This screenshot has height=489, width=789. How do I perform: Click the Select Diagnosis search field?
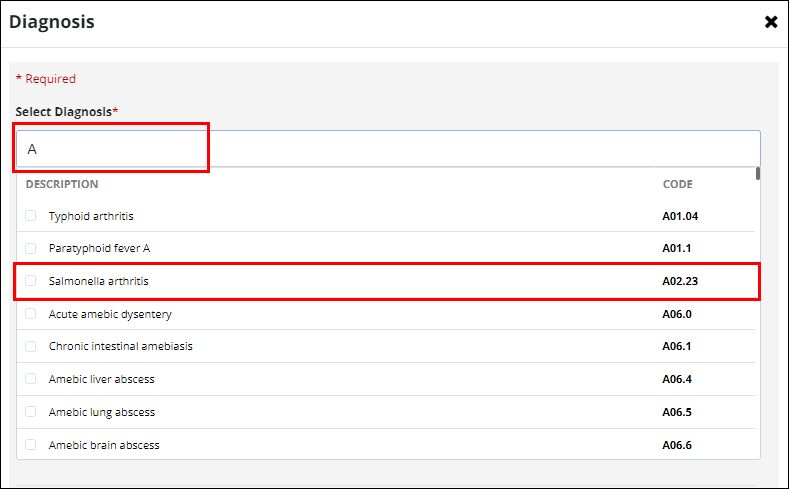[387, 149]
